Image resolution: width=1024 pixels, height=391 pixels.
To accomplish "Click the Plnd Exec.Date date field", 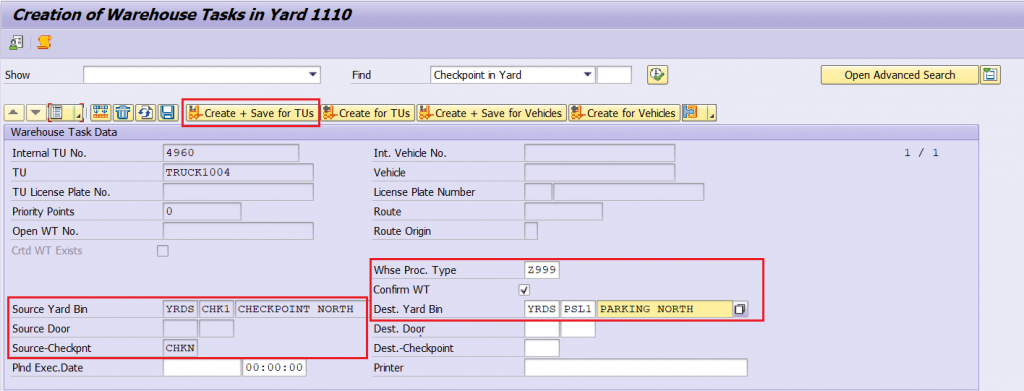I will point(202,368).
